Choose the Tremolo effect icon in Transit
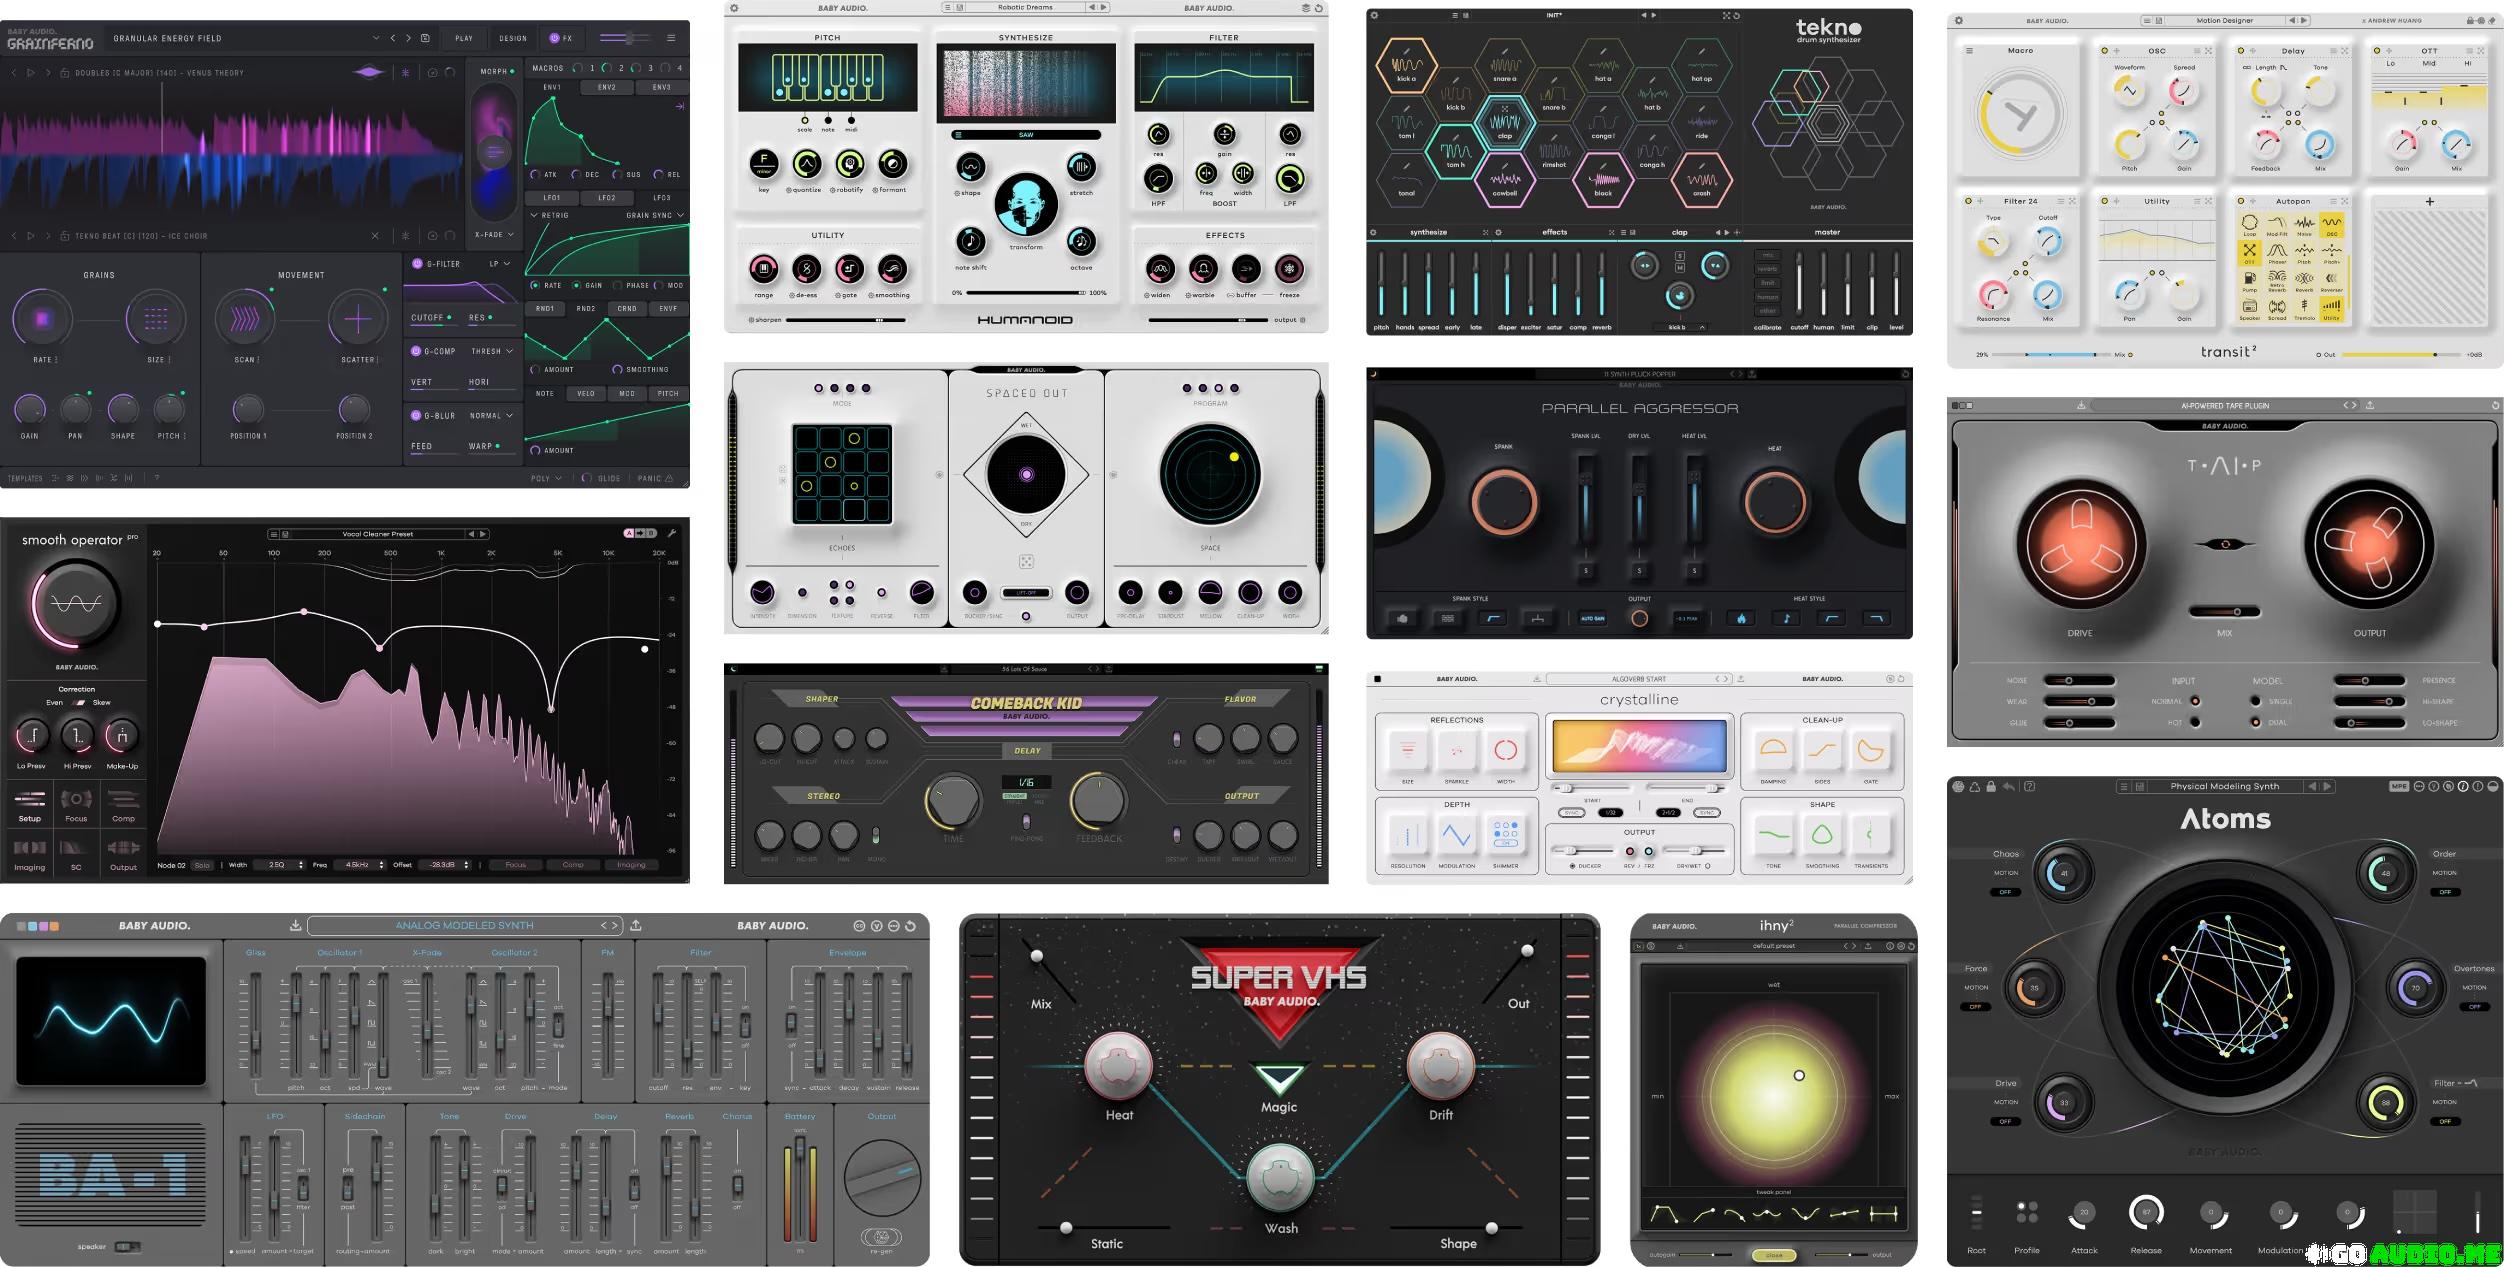Screen dimensions: 2504x1267 click(2304, 306)
